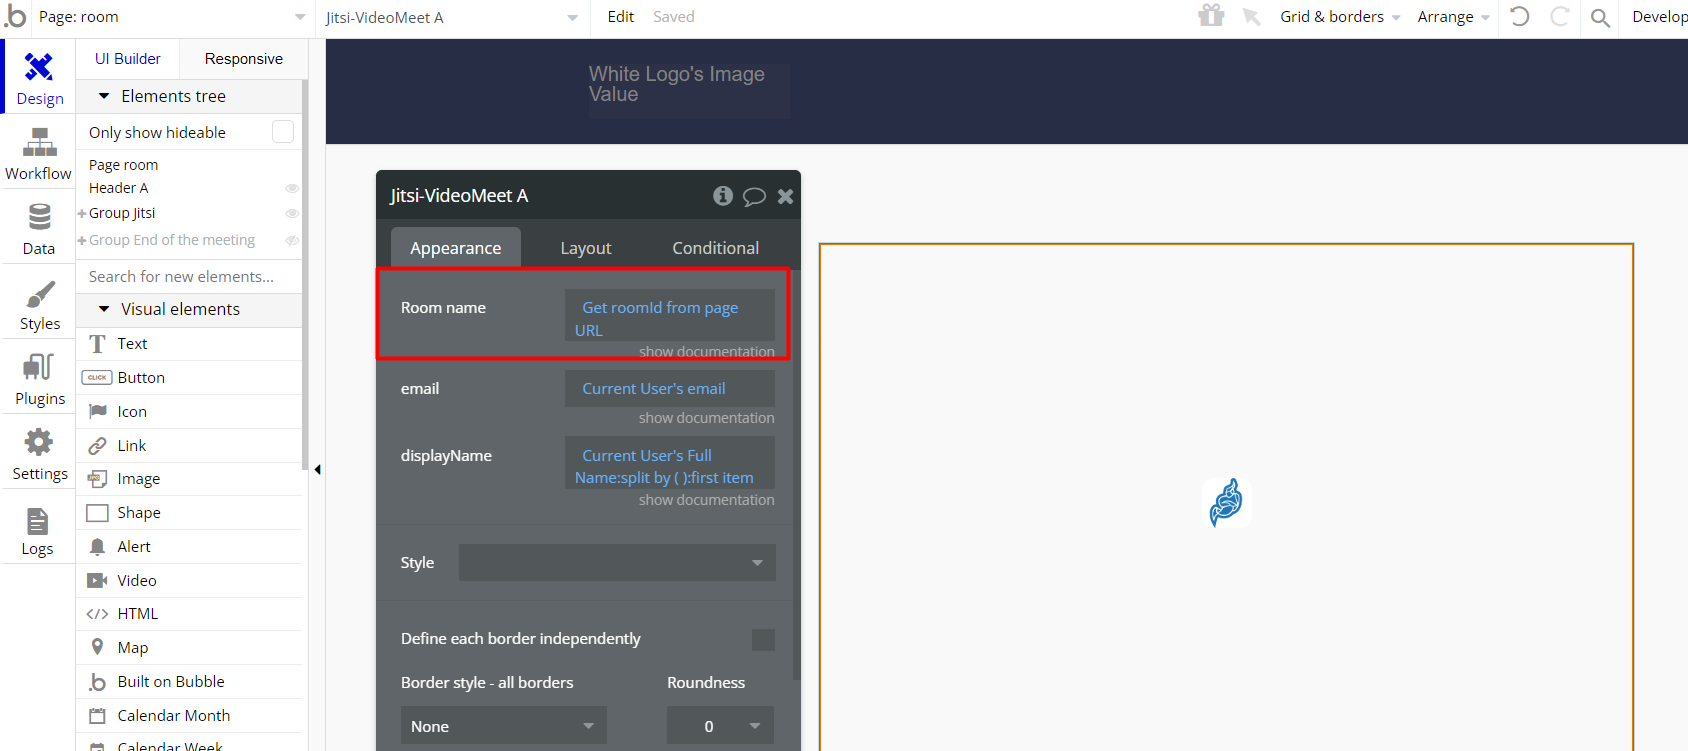Close the Jitsi-VideoMeet A property panel
The height and width of the screenshot is (751, 1688).
click(x=786, y=196)
